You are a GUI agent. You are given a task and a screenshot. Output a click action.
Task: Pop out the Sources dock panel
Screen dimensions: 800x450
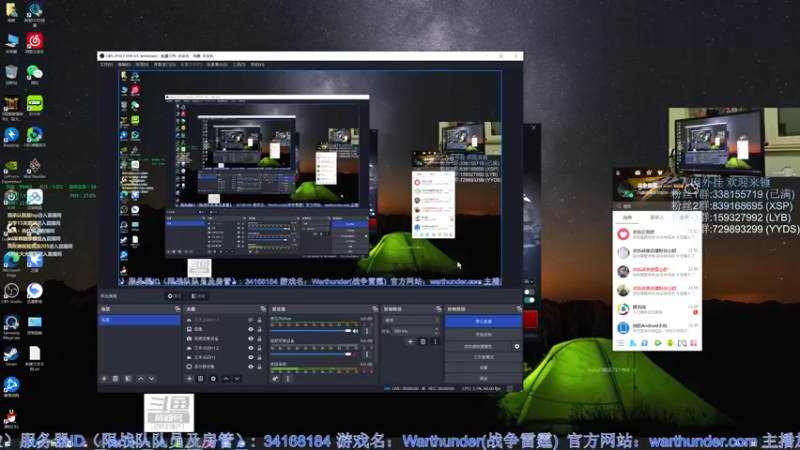click(x=263, y=309)
